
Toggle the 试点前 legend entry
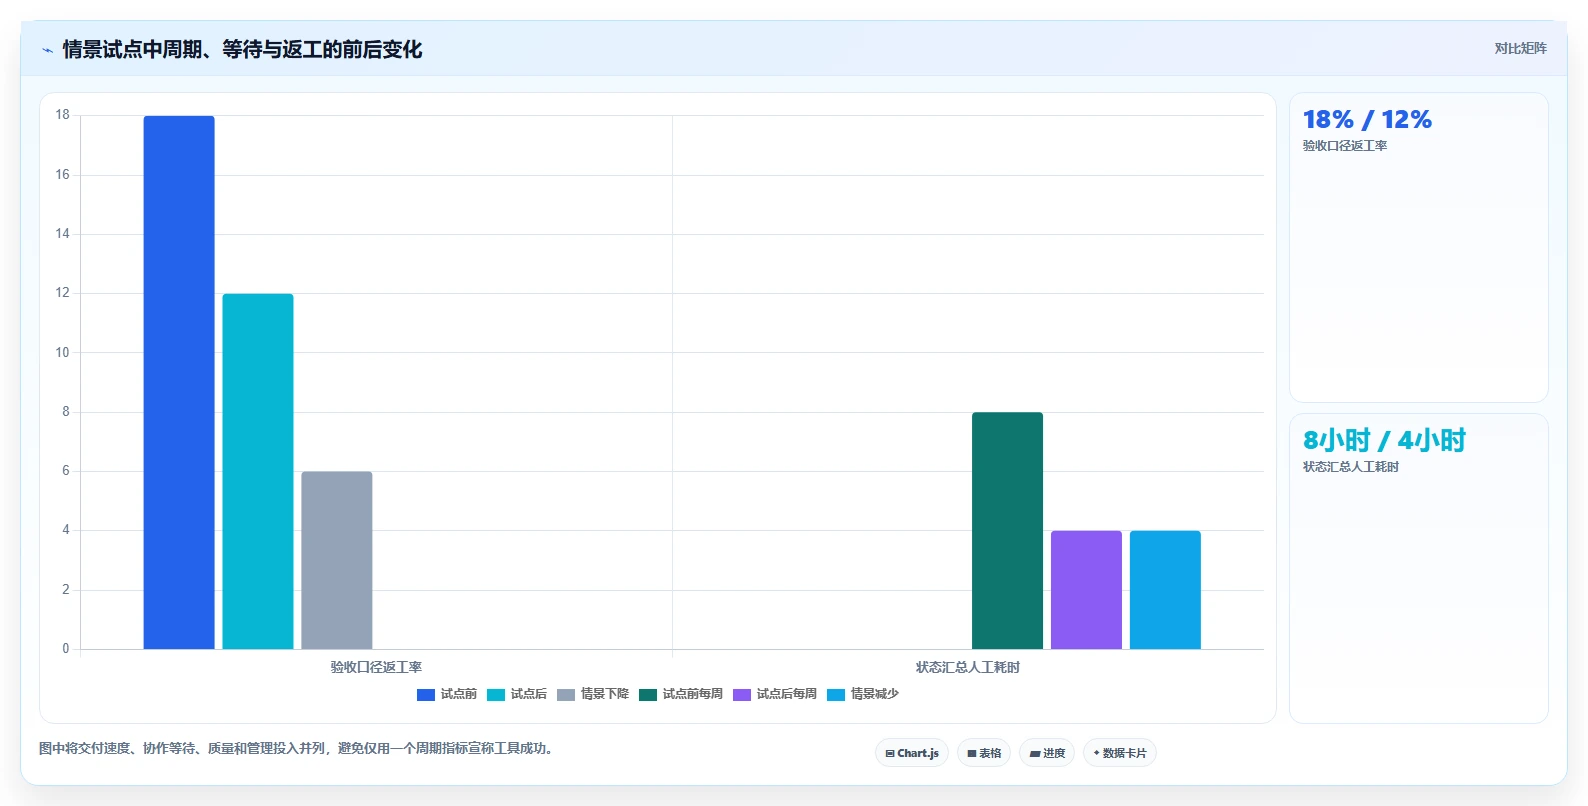tap(447, 694)
